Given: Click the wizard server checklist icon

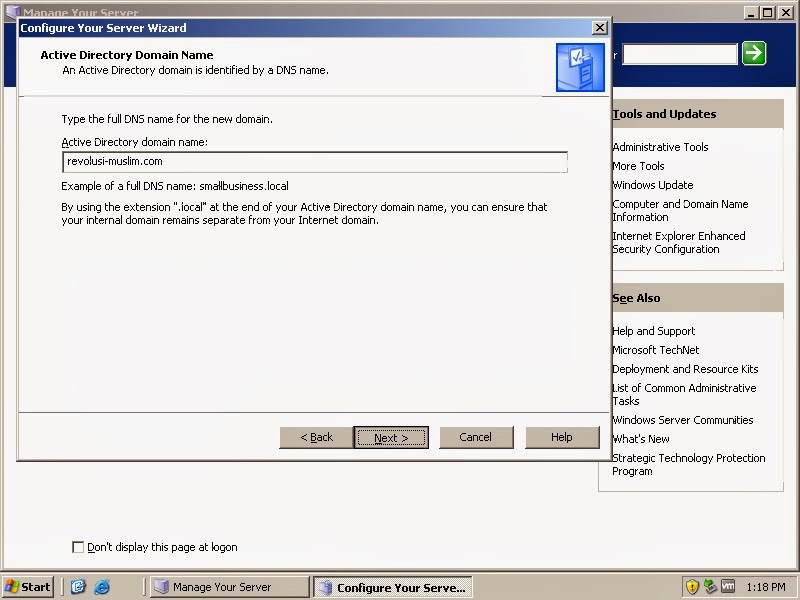Looking at the screenshot, I should click(x=580, y=67).
